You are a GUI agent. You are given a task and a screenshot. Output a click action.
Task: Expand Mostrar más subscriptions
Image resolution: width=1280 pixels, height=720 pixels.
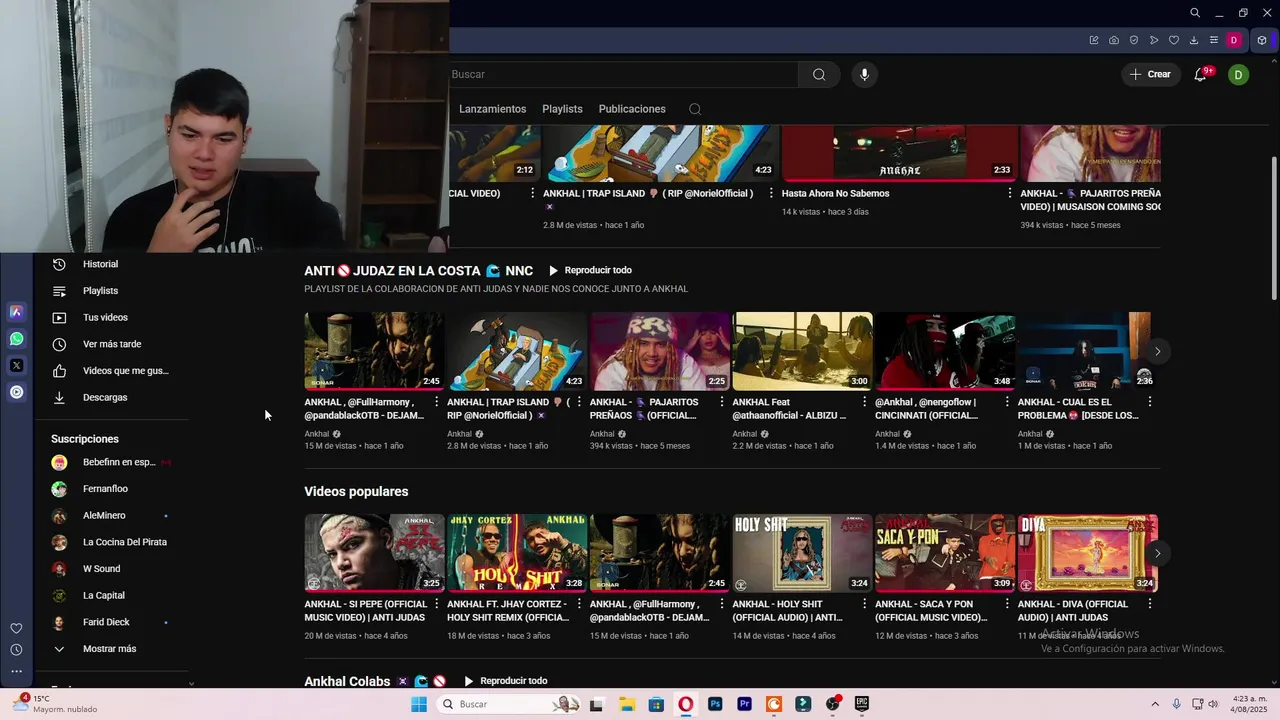pyautogui.click(x=110, y=649)
